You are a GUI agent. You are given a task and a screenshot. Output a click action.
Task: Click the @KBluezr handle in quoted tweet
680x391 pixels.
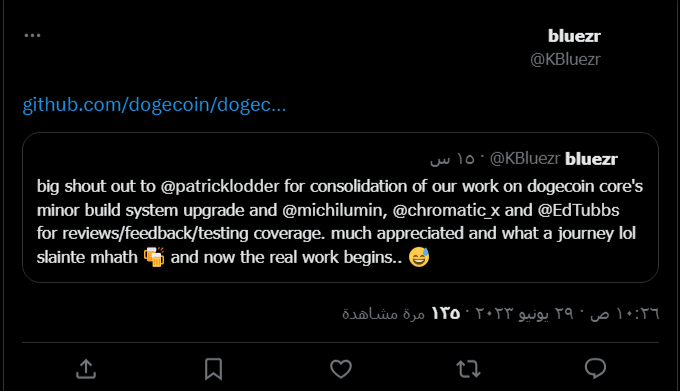point(525,159)
